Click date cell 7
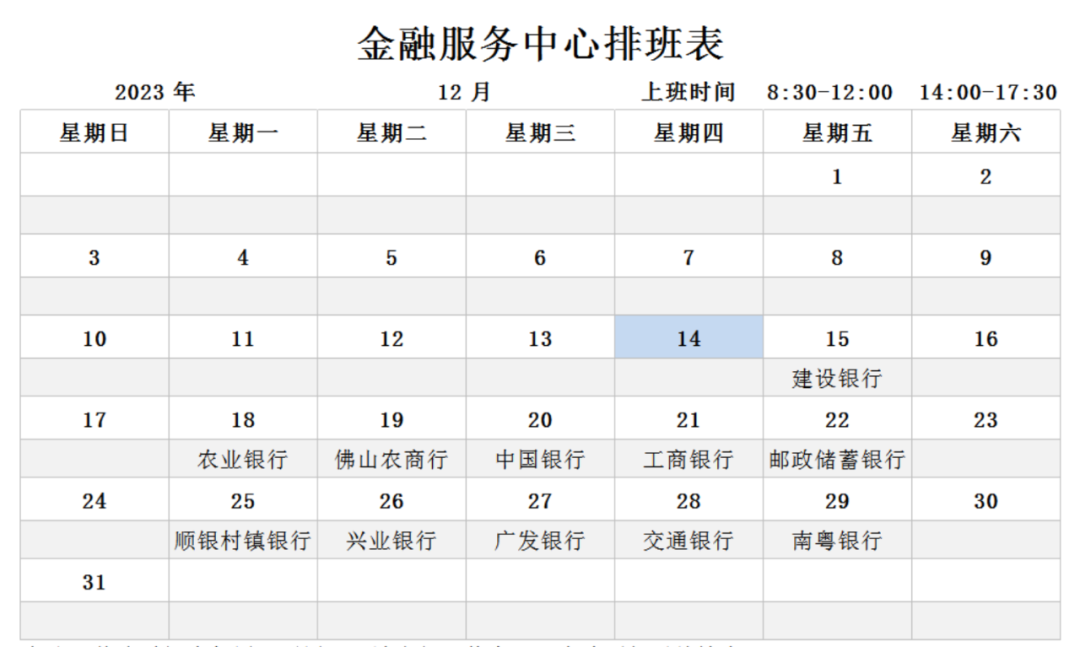This screenshot has width=1080, height=647. (689, 256)
